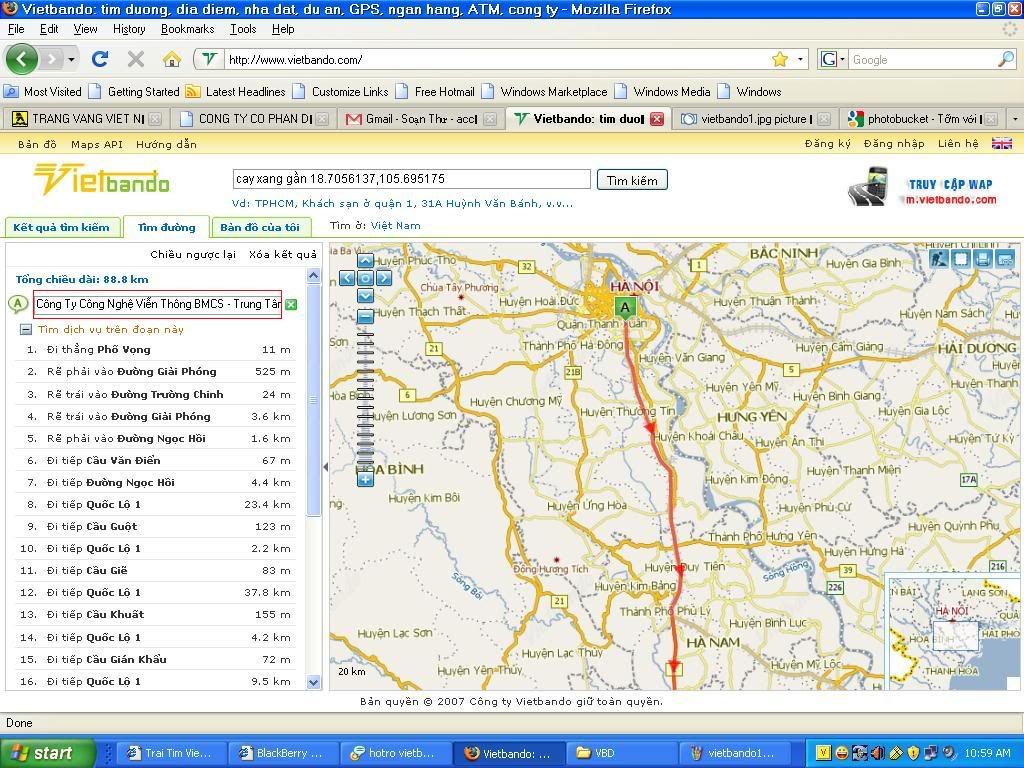This screenshot has height=768, width=1024.
Task: Click the rightmost map toolbar icon
Action: 1005,259
